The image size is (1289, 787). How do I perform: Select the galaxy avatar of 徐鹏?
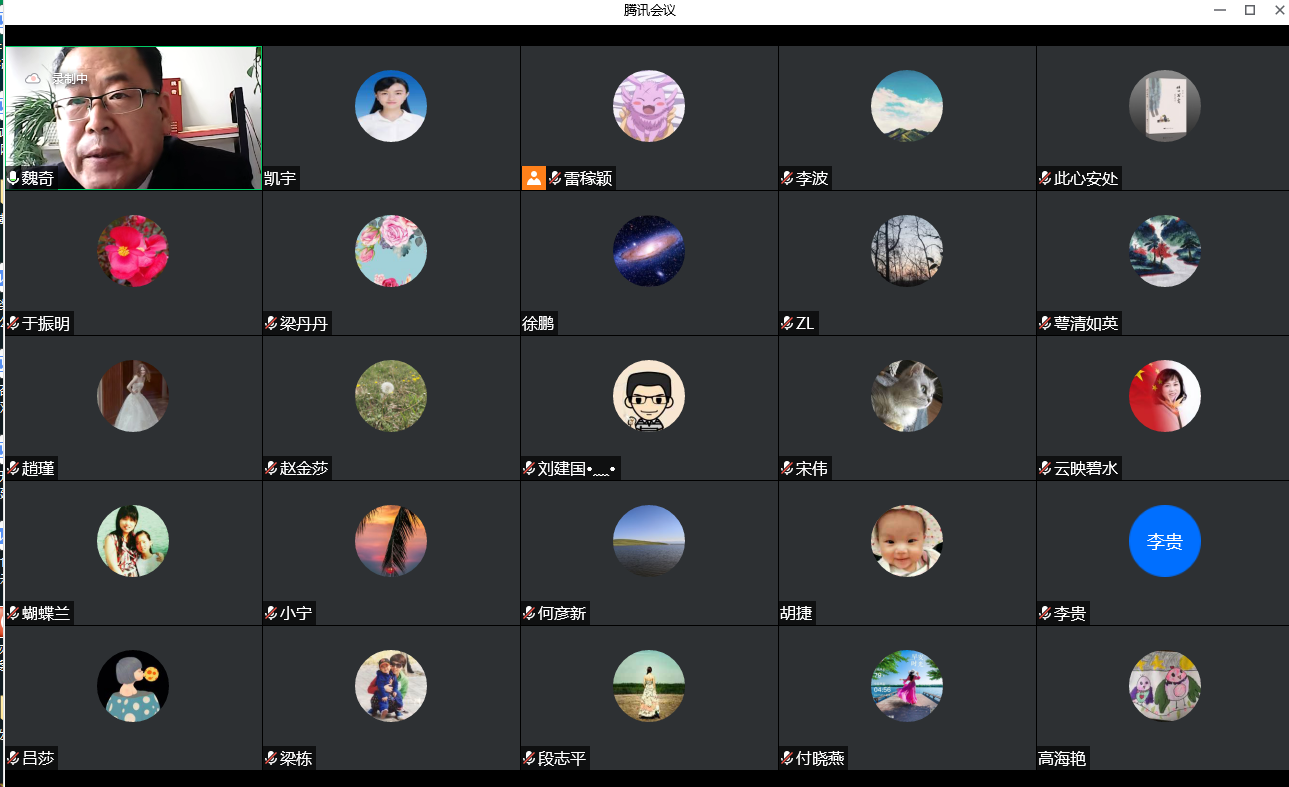pos(649,251)
